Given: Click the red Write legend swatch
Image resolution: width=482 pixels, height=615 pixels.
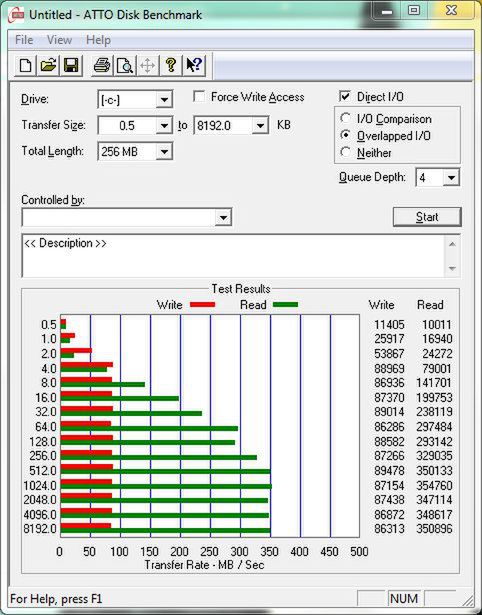Looking at the screenshot, I should tap(202, 305).
